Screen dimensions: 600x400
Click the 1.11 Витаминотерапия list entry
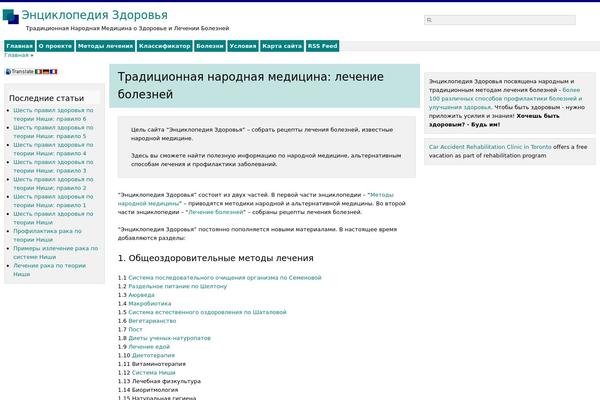[x=152, y=364]
